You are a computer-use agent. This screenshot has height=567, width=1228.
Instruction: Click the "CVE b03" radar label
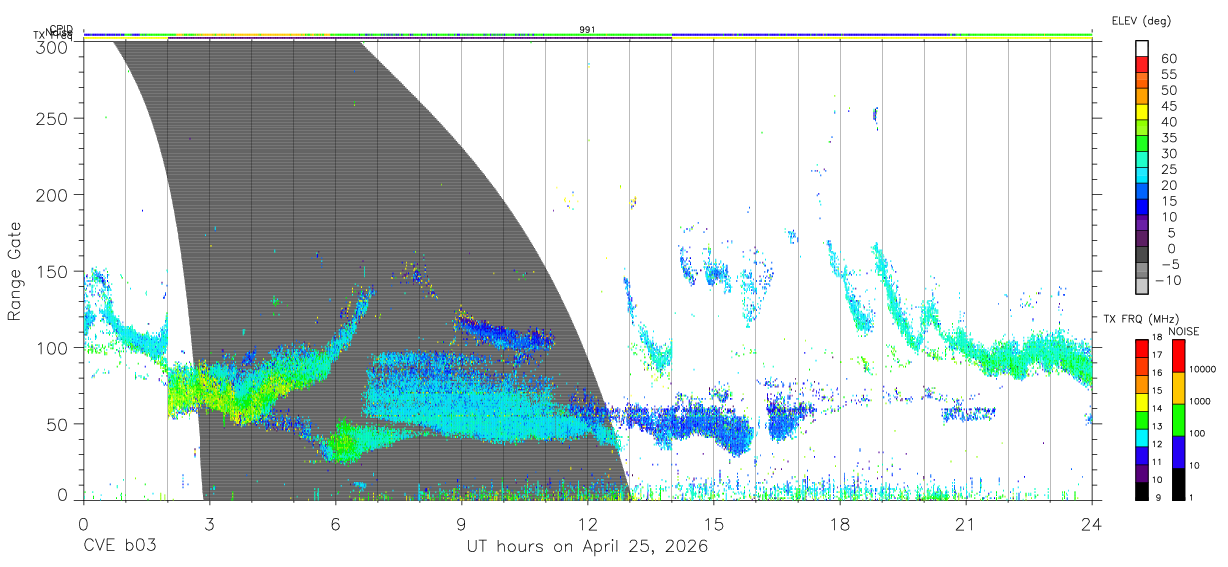coord(119,547)
